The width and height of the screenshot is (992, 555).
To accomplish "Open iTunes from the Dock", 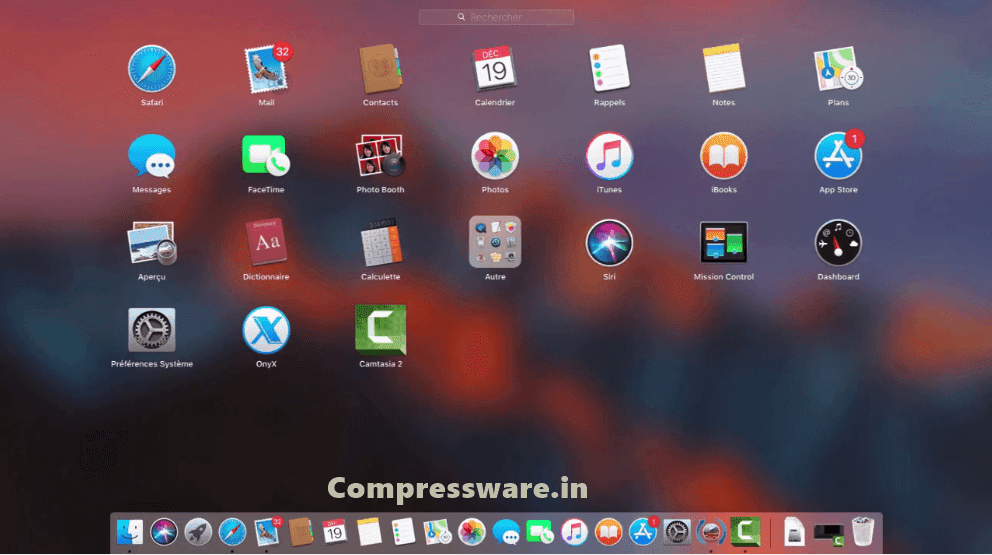I will [x=574, y=532].
